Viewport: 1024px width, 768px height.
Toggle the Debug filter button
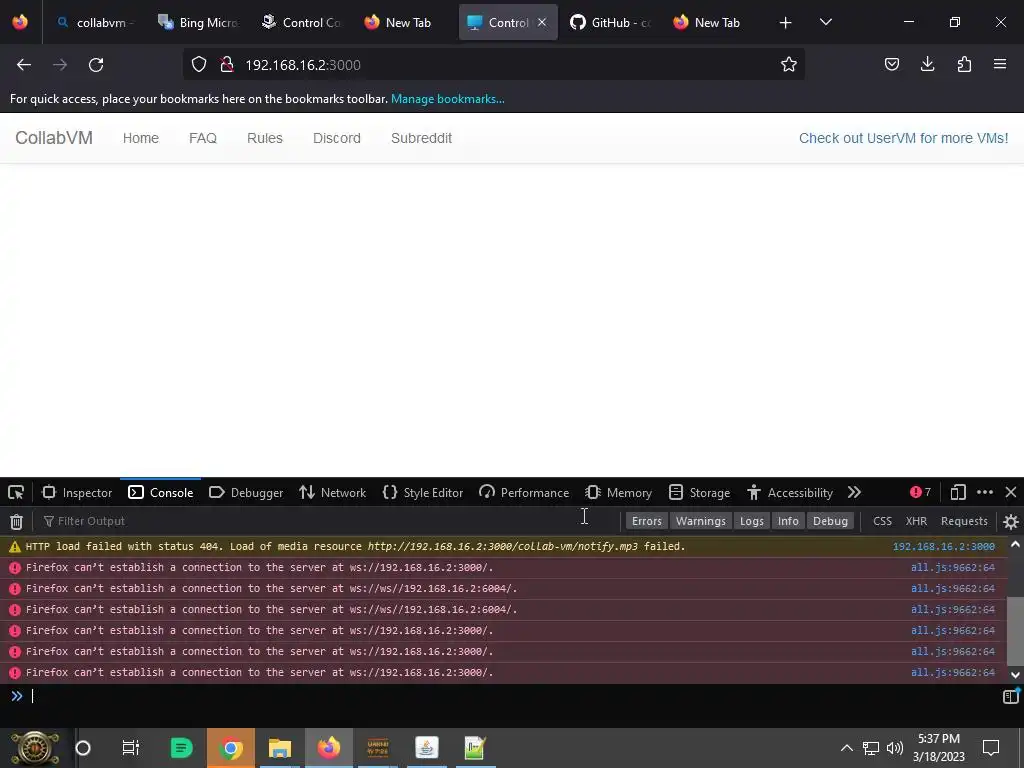[x=830, y=521]
